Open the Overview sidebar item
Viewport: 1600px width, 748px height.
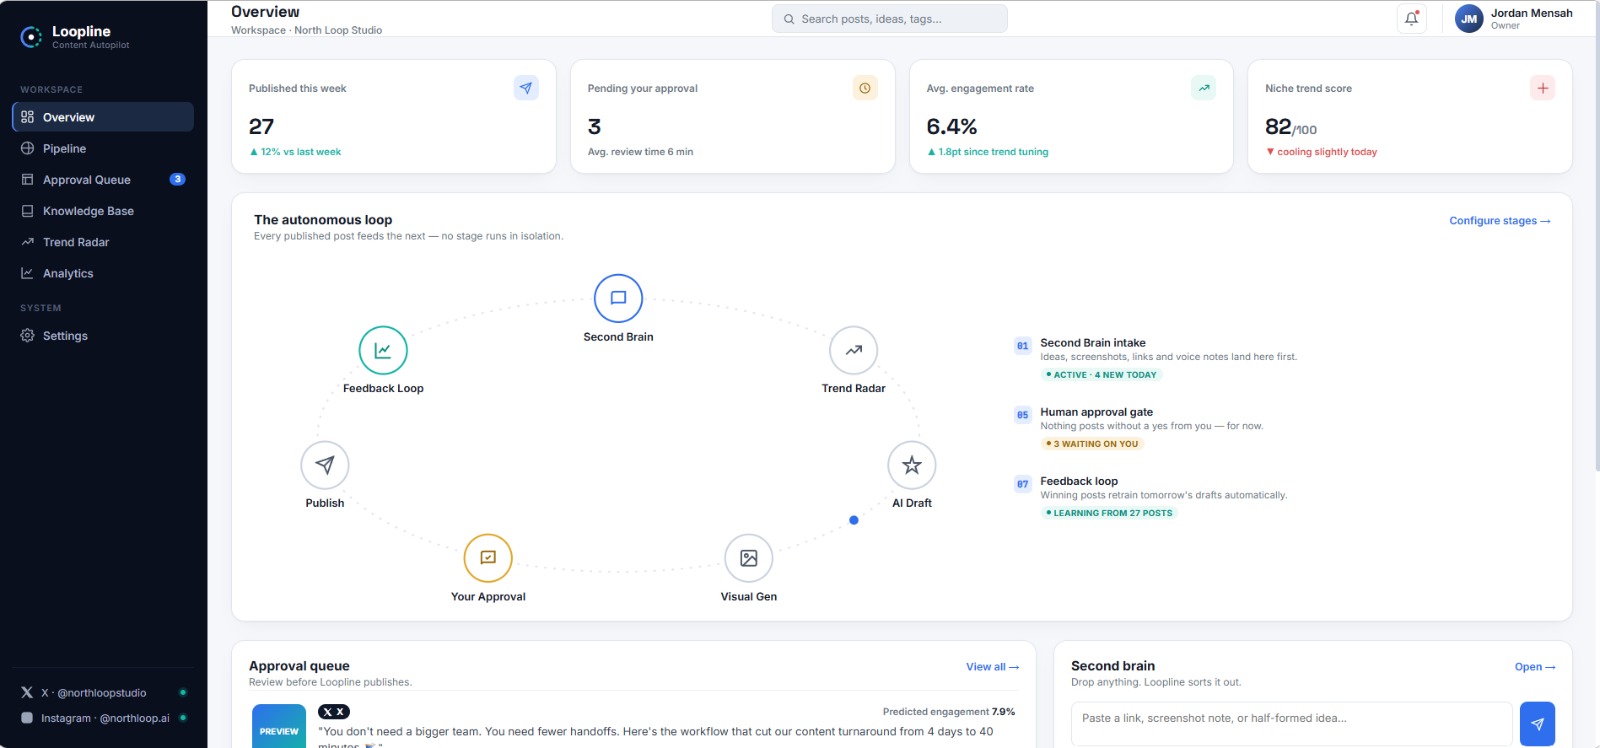(103, 117)
